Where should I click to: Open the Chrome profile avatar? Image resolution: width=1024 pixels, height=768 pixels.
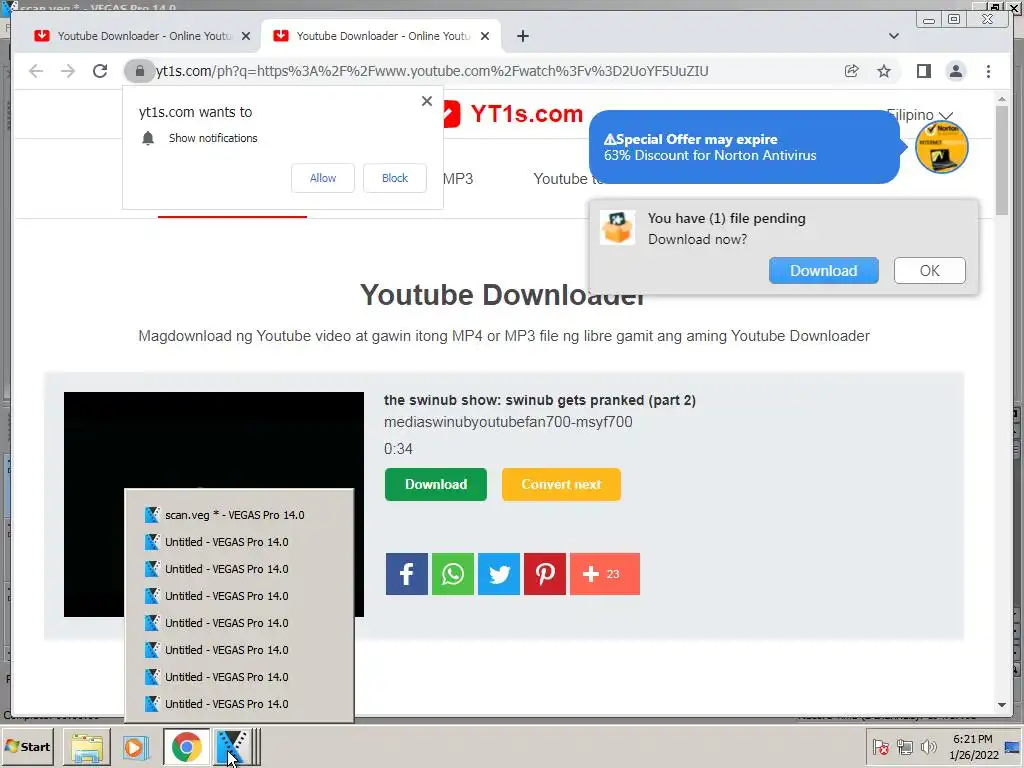955,71
